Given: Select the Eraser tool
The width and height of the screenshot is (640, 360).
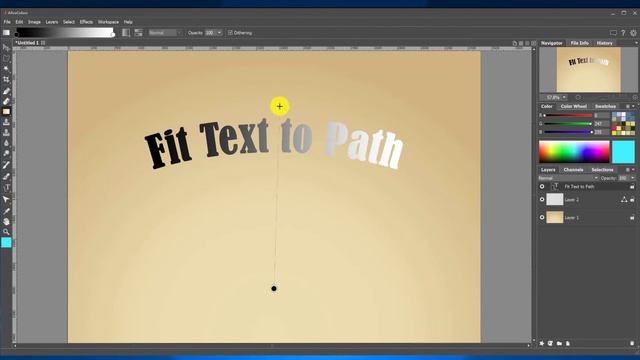Looking at the screenshot, I should point(6,101).
